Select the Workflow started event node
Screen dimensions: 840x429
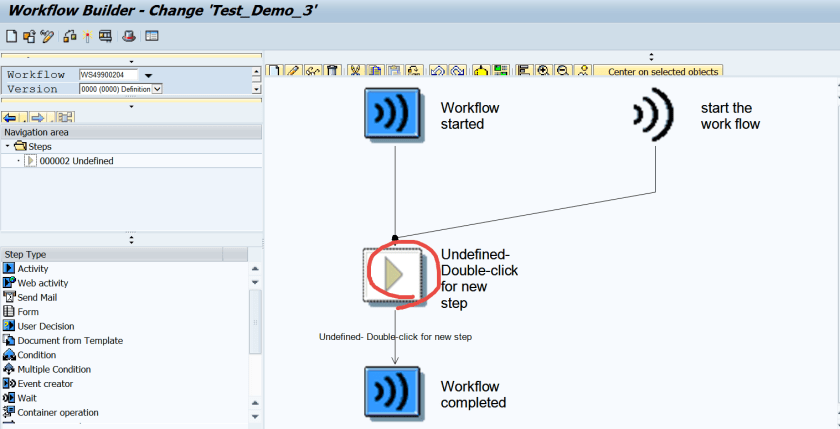(x=393, y=114)
